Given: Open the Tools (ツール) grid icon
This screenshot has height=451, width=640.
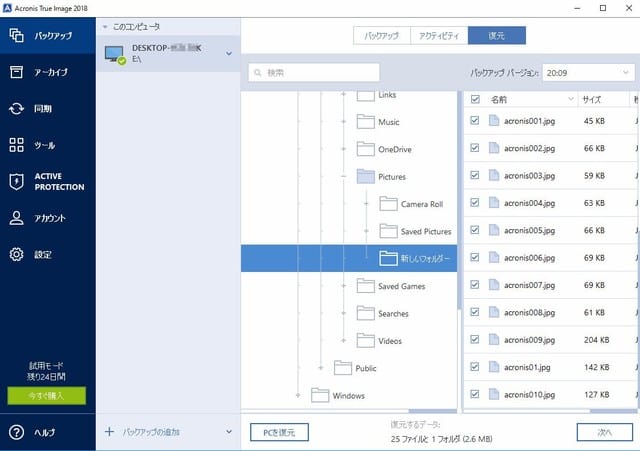Looking at the screenshot, I should click(16, 145).
